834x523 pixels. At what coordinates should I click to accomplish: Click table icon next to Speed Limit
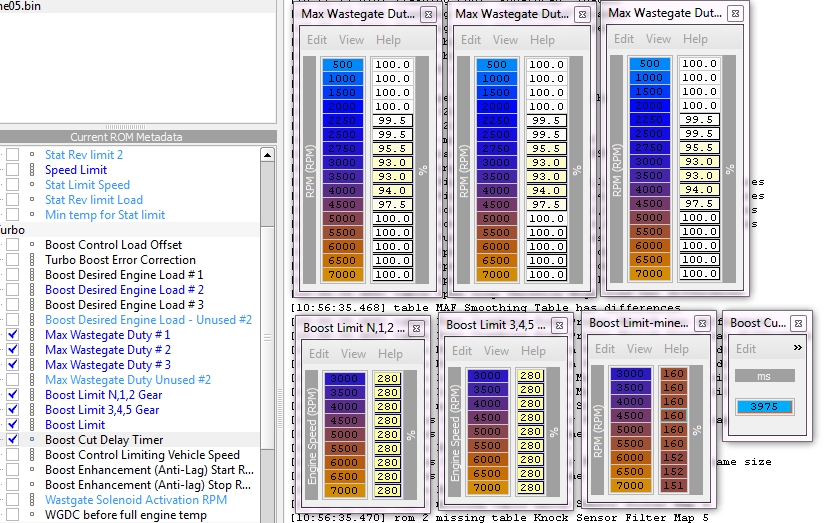pyautogui.click(x=32, y=170)
